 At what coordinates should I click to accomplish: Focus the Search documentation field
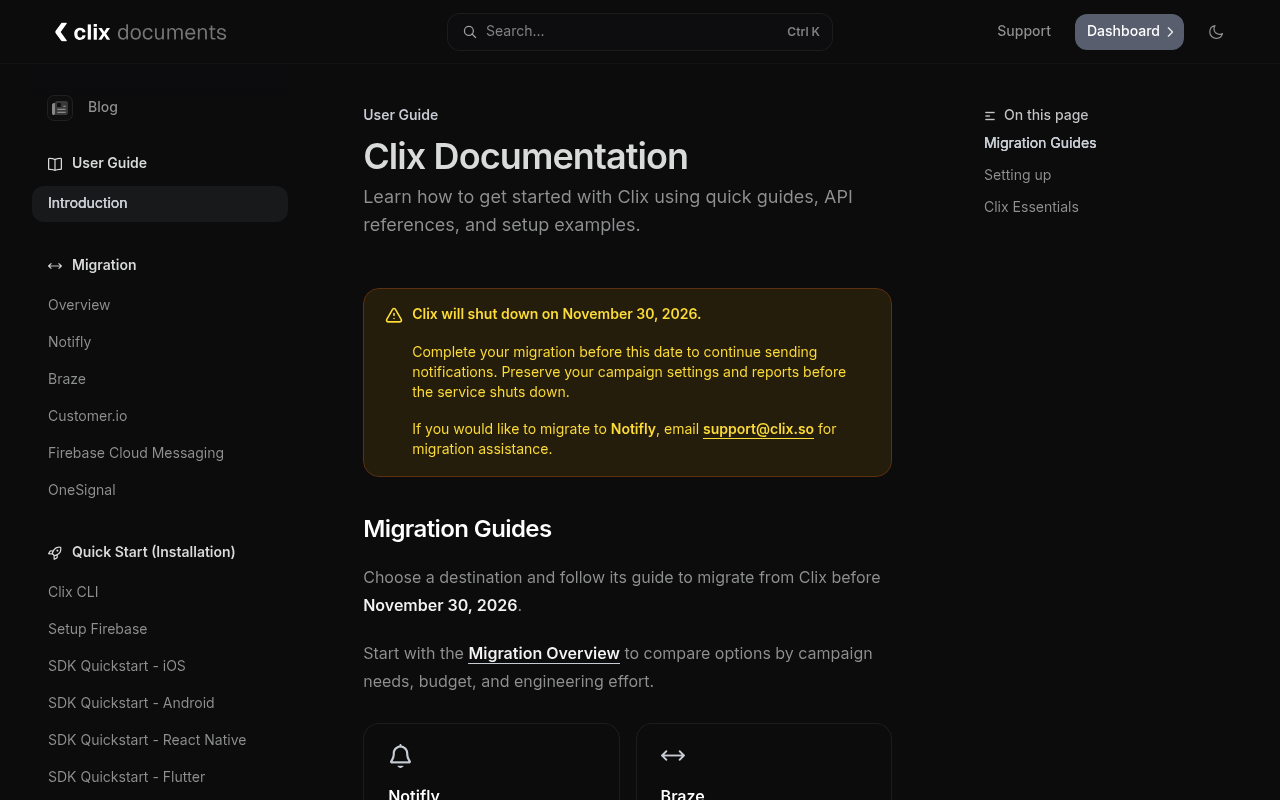(x=640, y=32)
